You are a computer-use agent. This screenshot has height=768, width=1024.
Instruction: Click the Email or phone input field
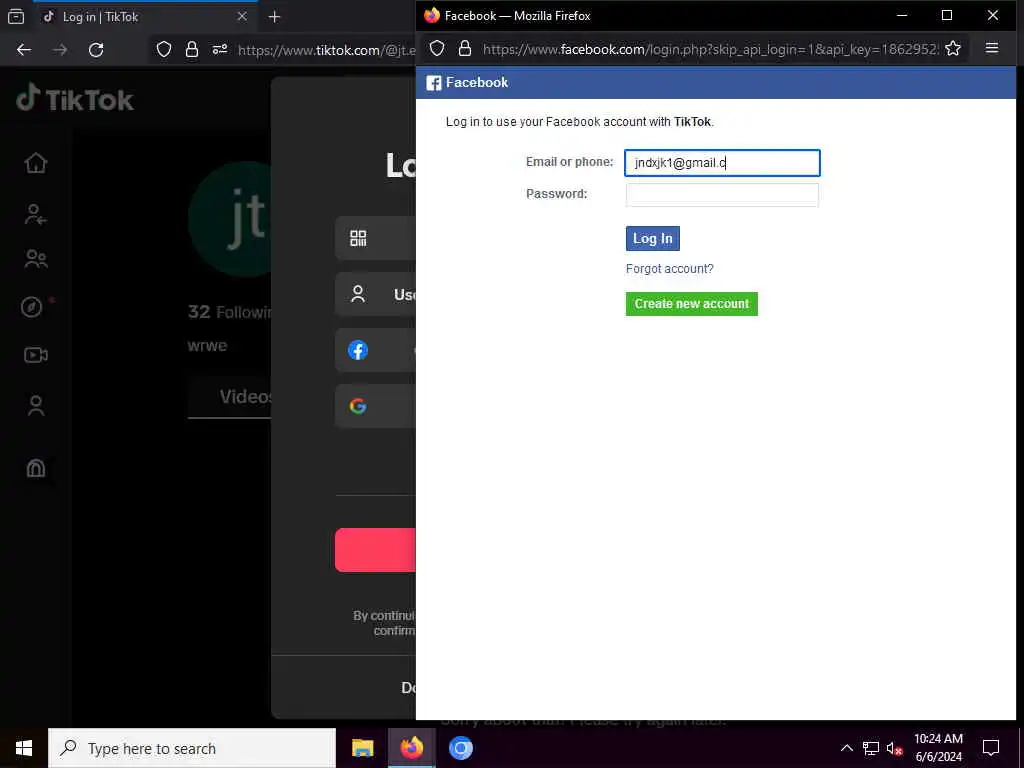[x=722, y=163]
